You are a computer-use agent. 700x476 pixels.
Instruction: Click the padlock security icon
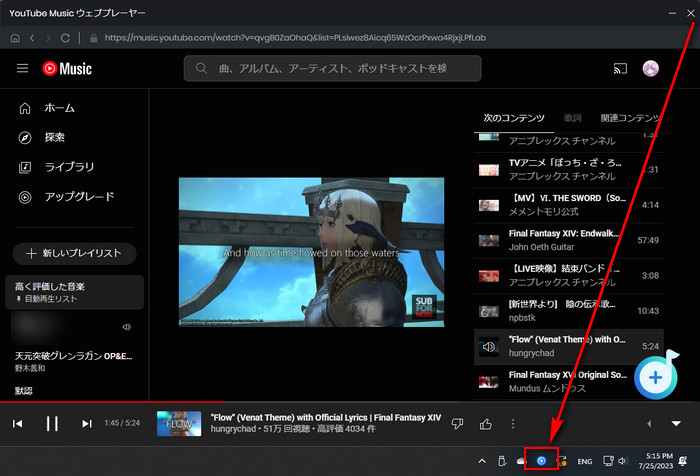point(94,38)
